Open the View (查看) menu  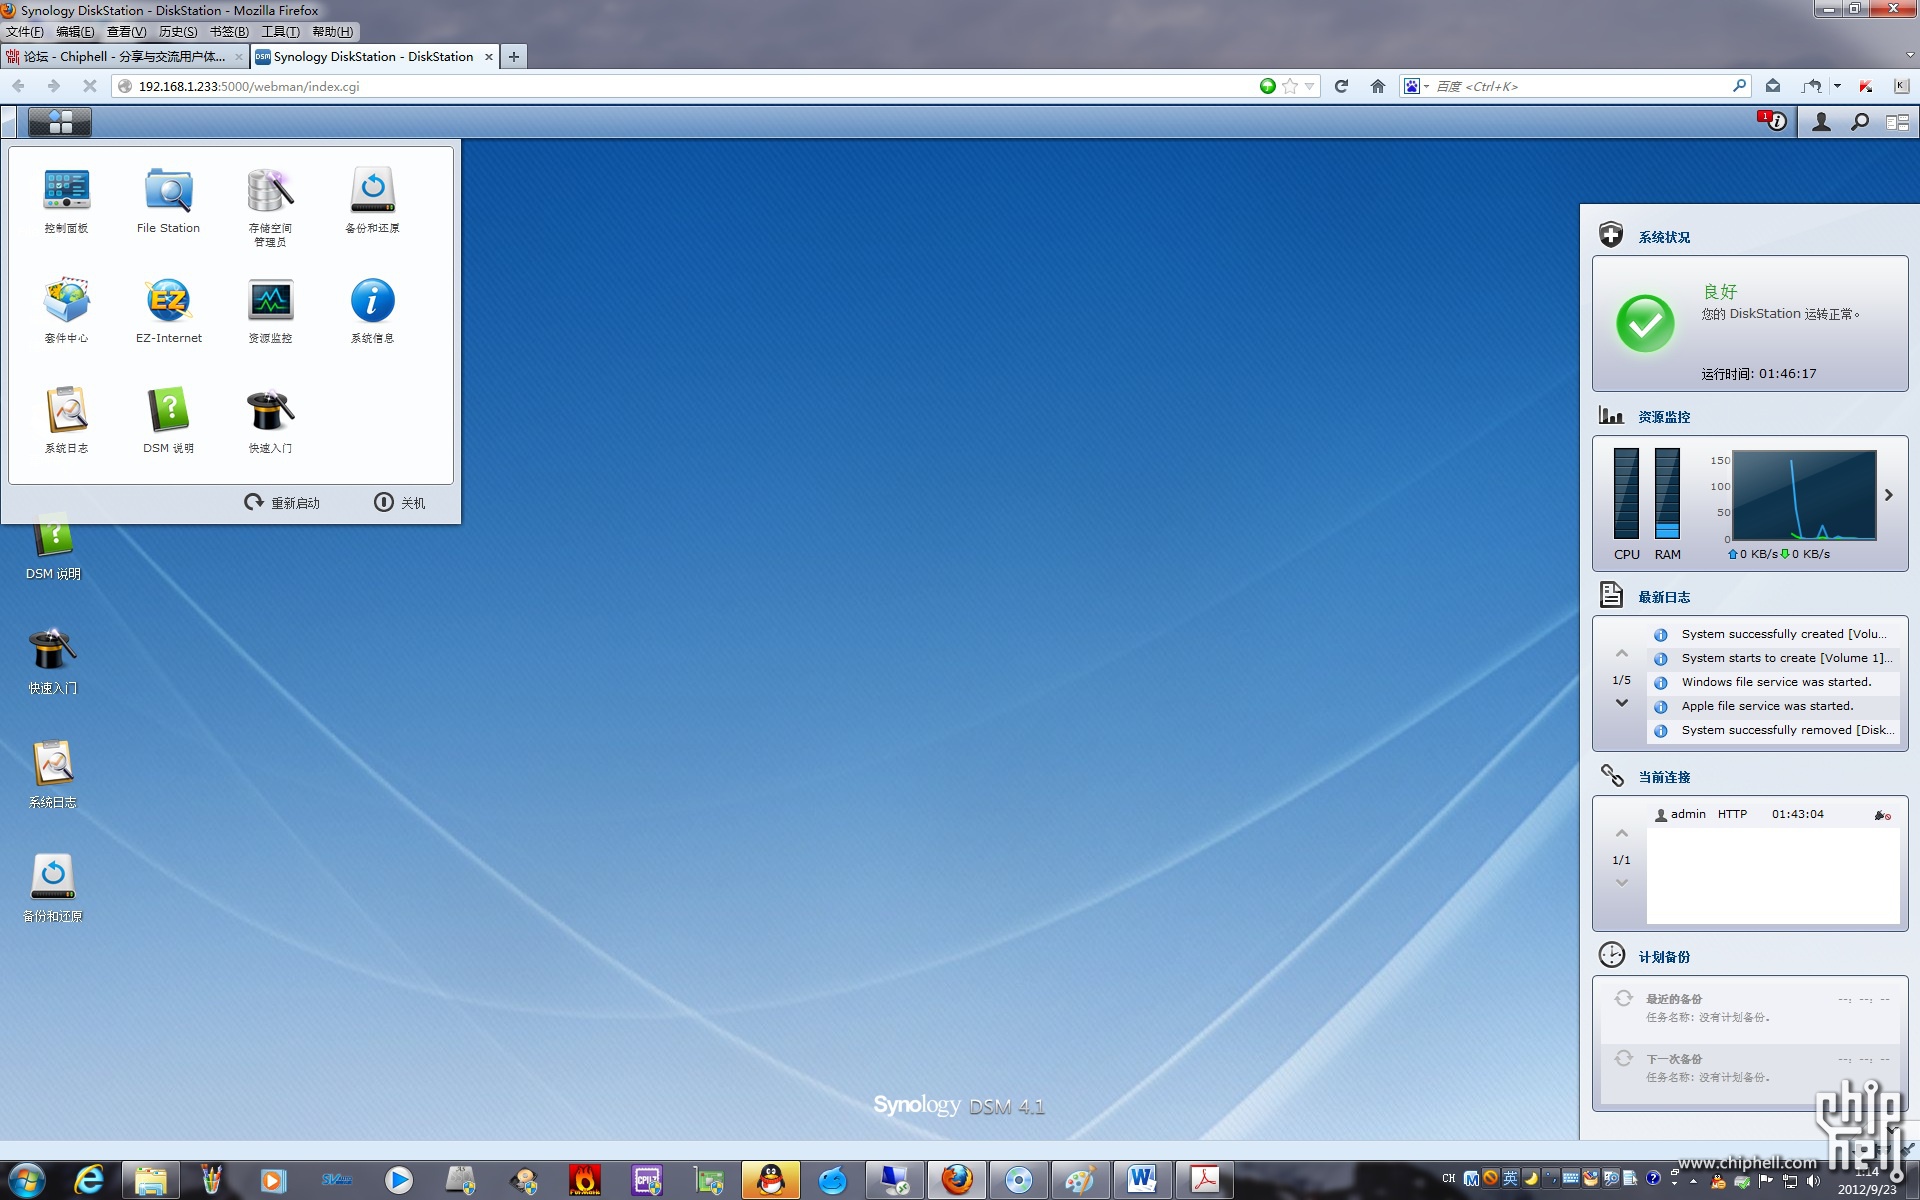click(x=126, y=32)
